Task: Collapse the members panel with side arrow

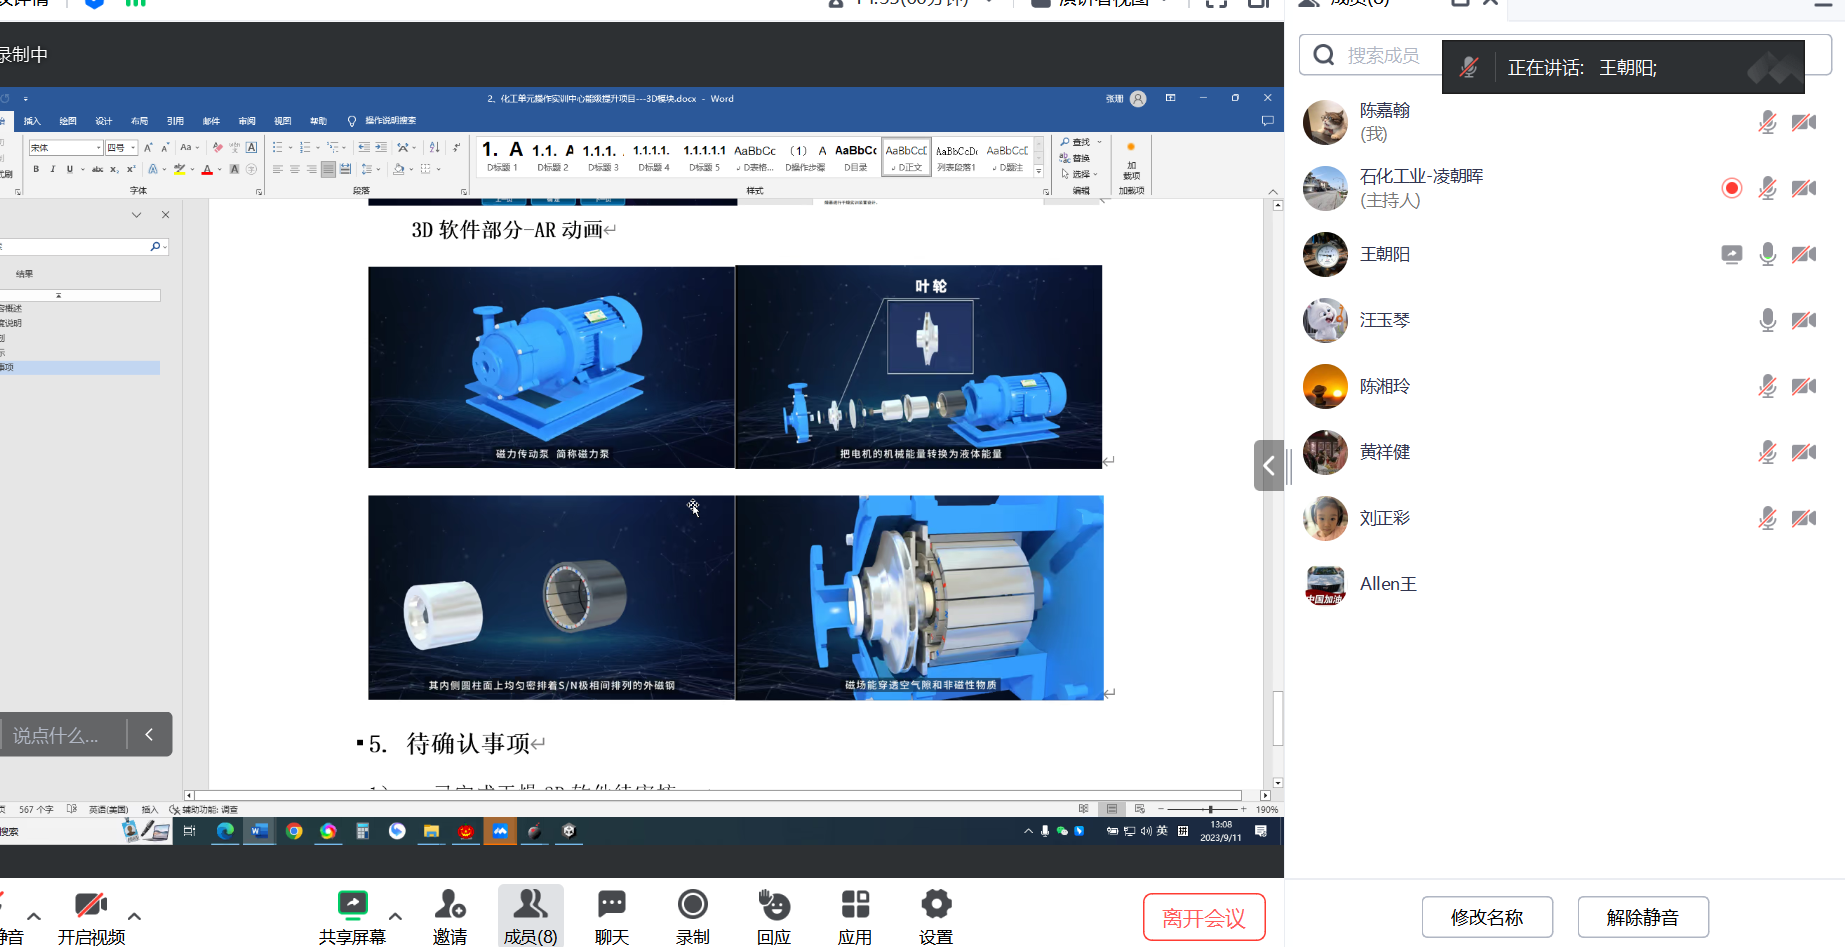Action: coord(1268,466)
